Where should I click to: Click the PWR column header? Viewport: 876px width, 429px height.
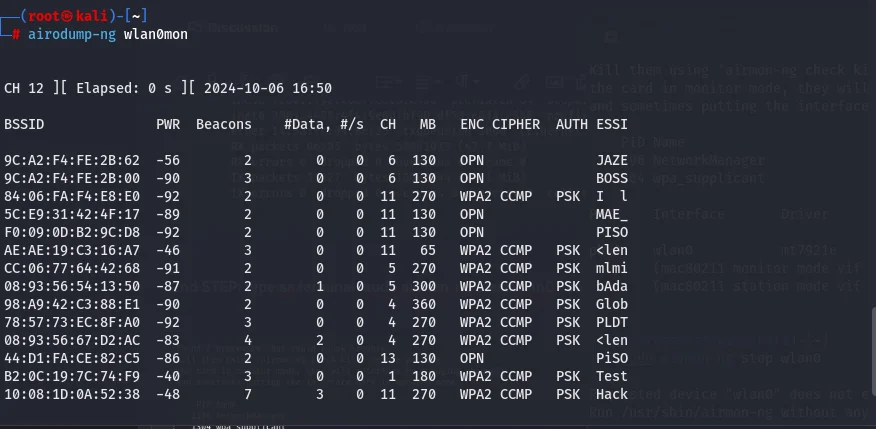tap(168, 125)
